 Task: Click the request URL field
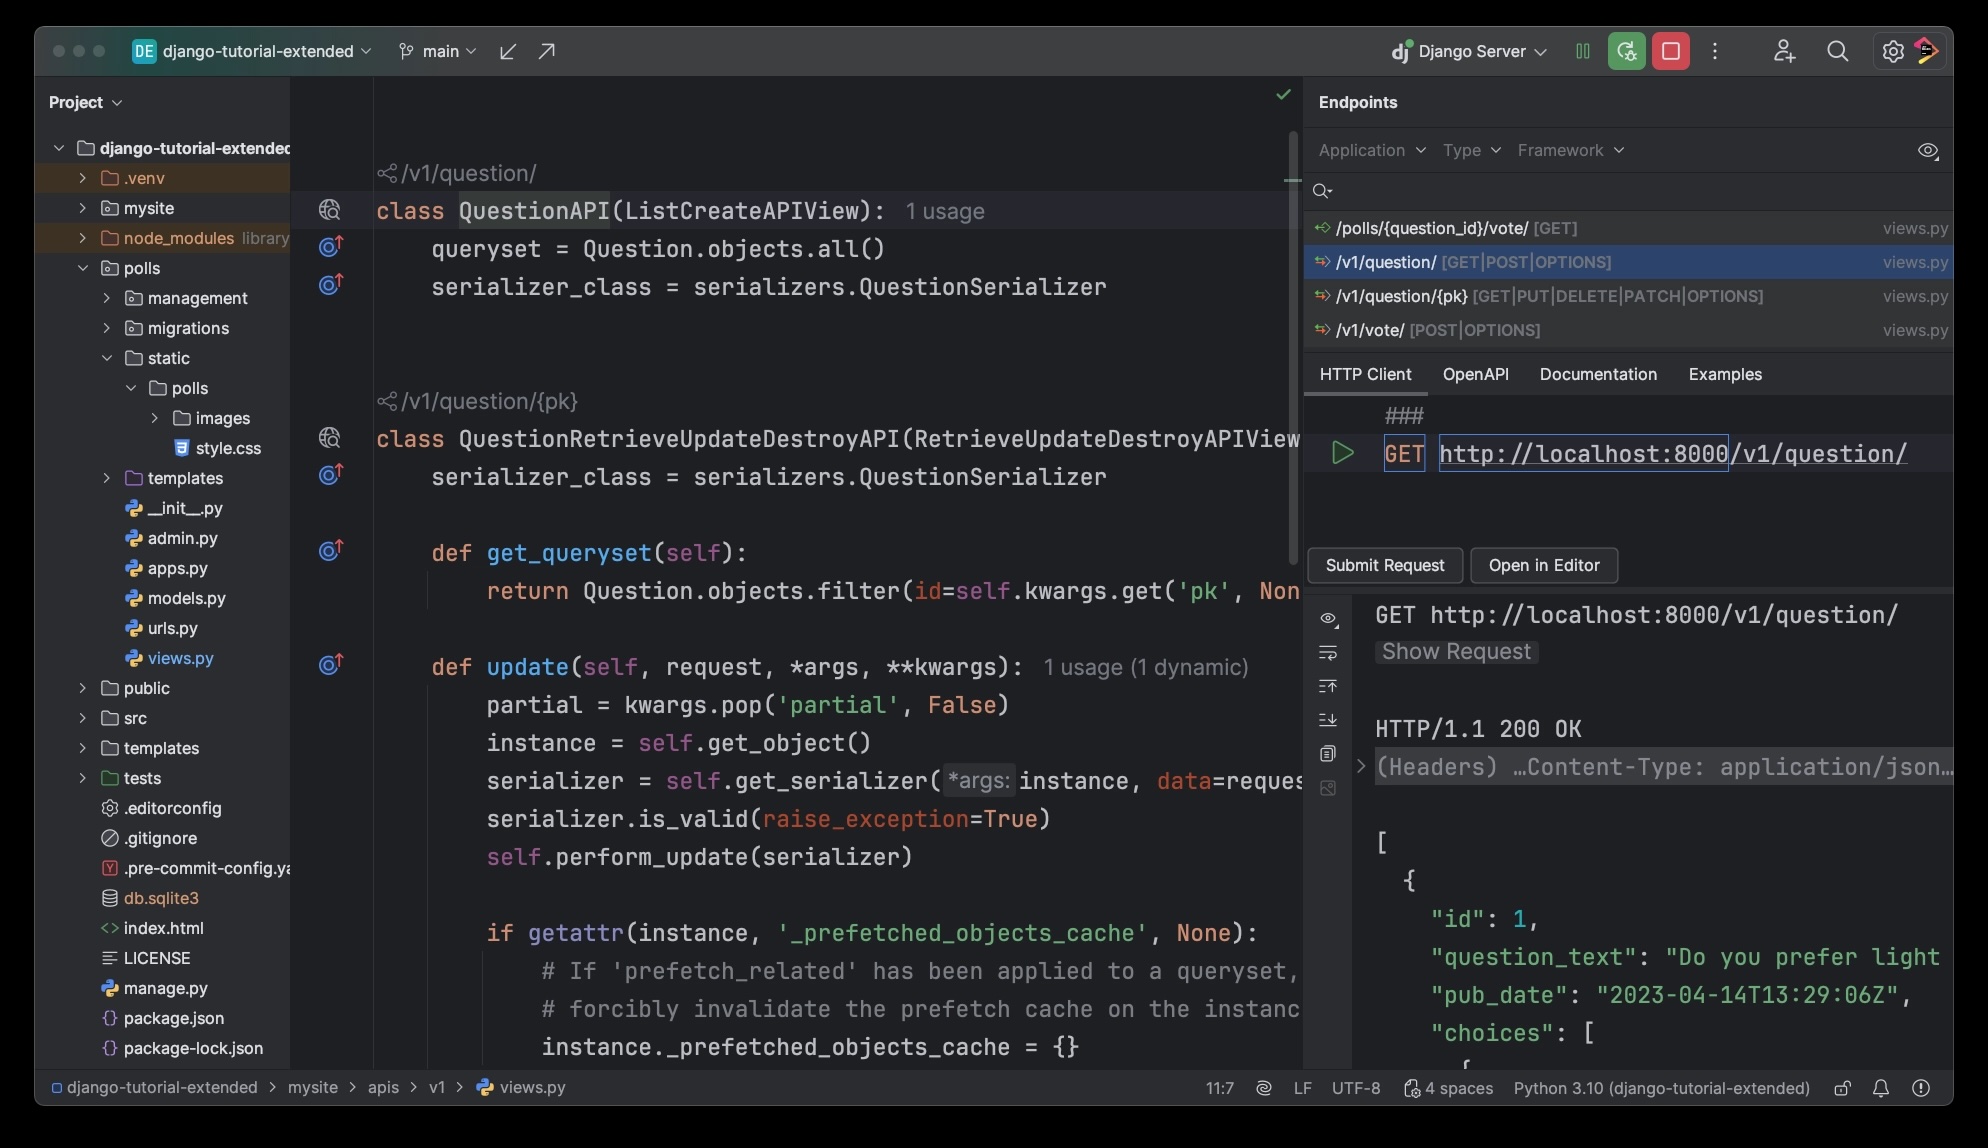[x=1672, y=453]
